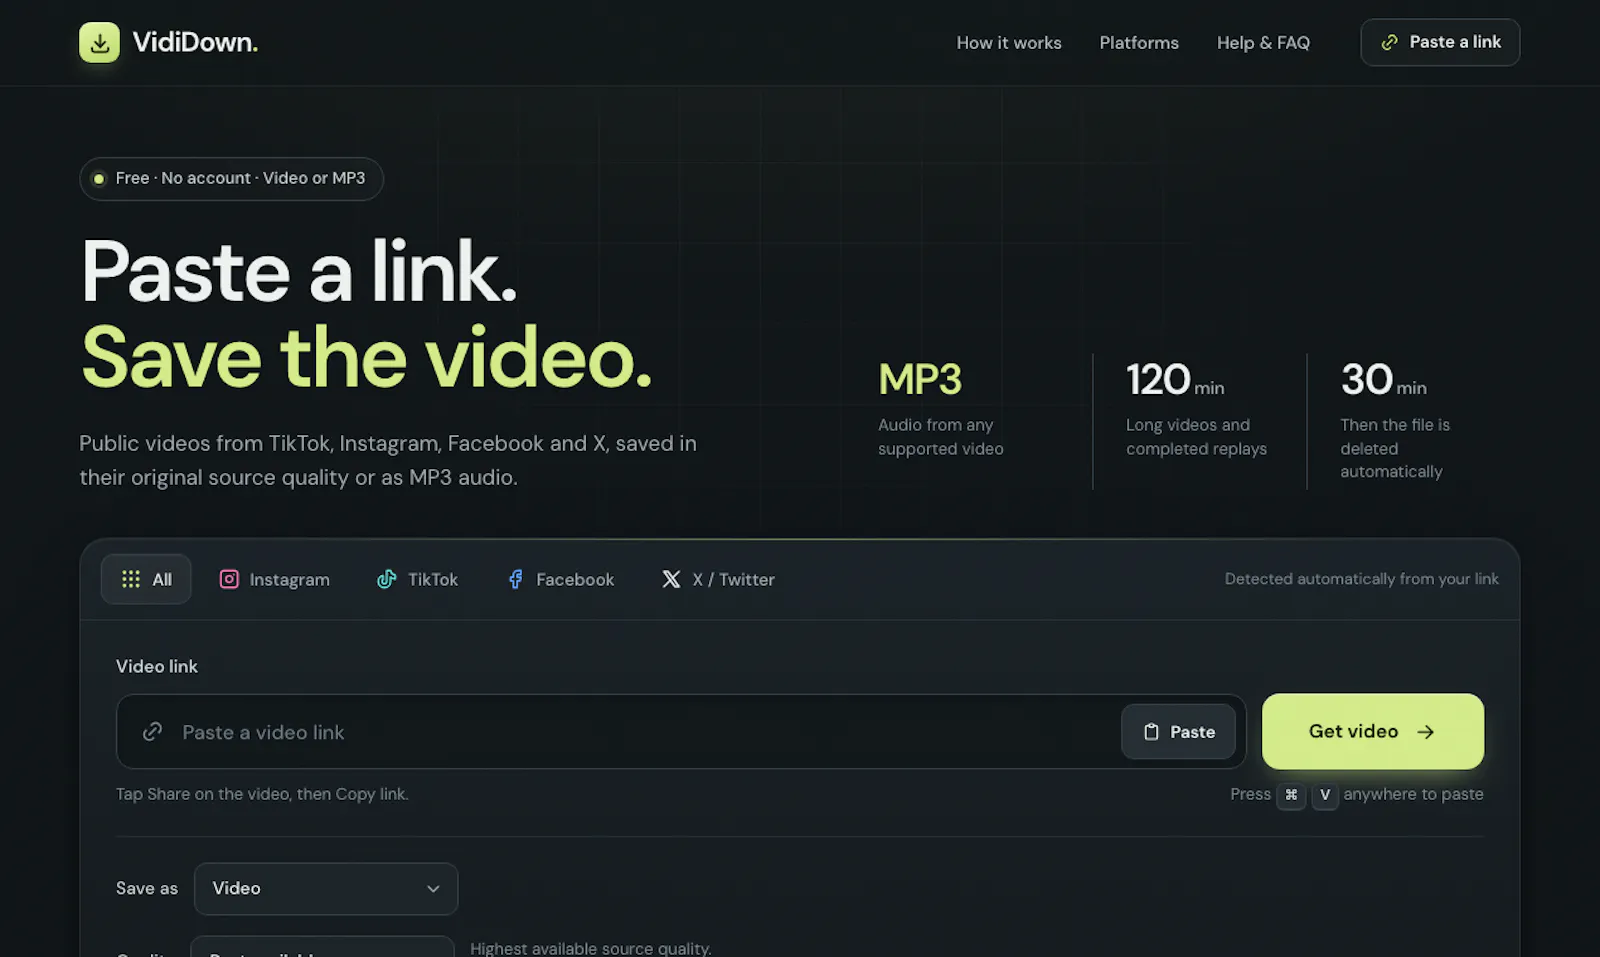This screenshot has height=957, width=1600.
Task: Click the VidiDown download logo icon
Action: click(x=99, y=42)
